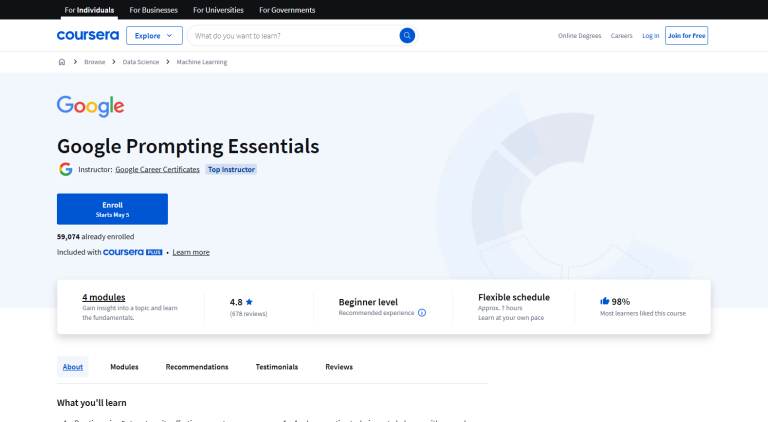Switch to For Businesses tab
The width and height of the screenshot is (768, 422).
[153, 10]
